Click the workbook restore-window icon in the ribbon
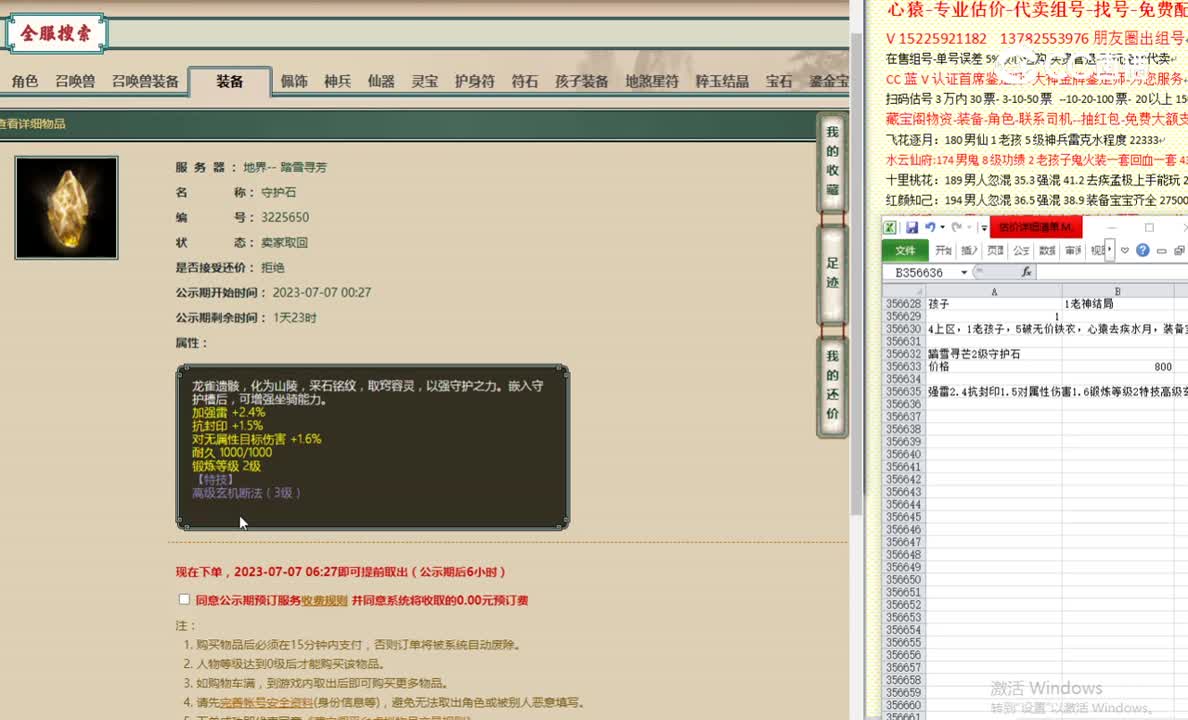Image resolution: width=1188 pixels, height=720 pixels. [x=1179, y=250]
